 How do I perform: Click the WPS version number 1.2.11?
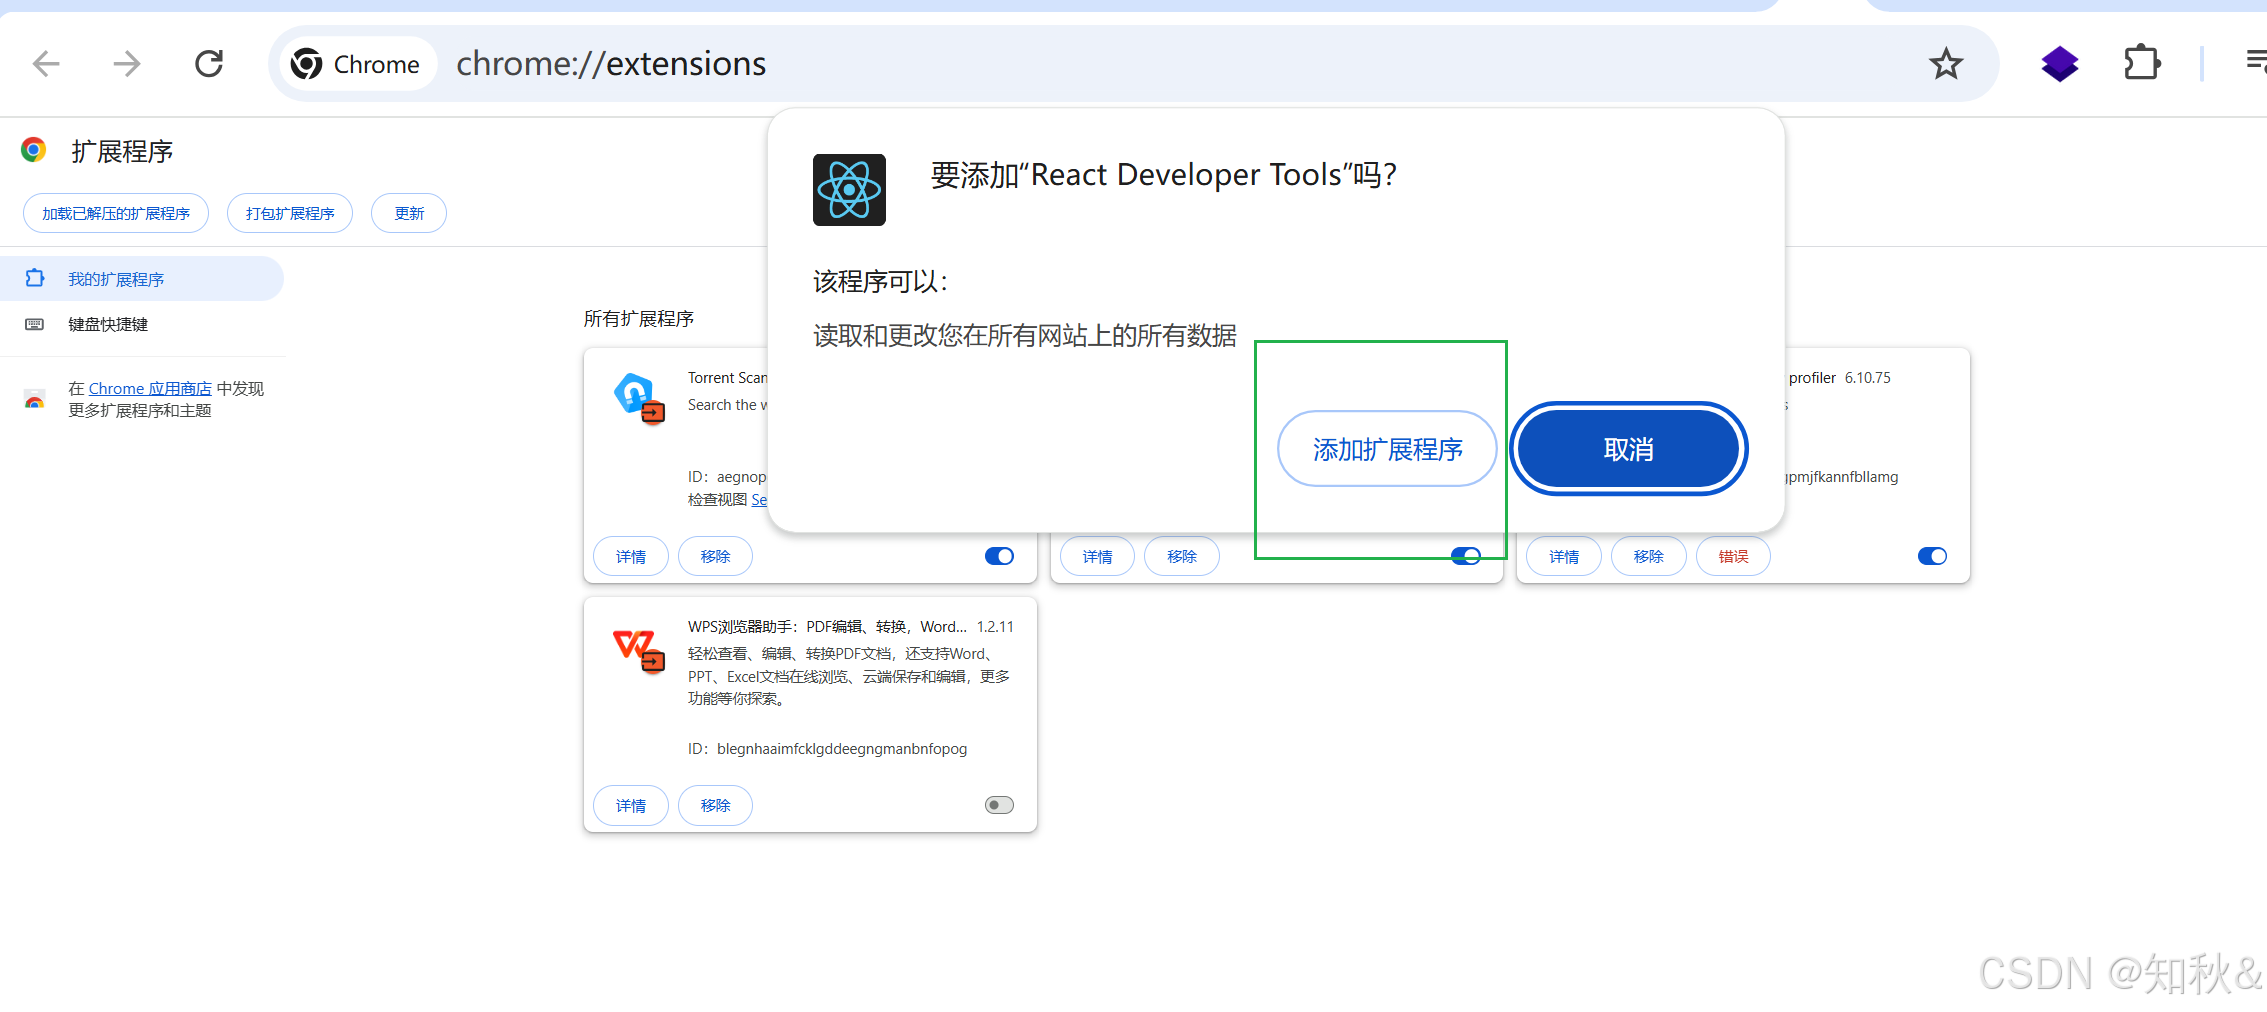pyautogui.click(x=995, y=627)
